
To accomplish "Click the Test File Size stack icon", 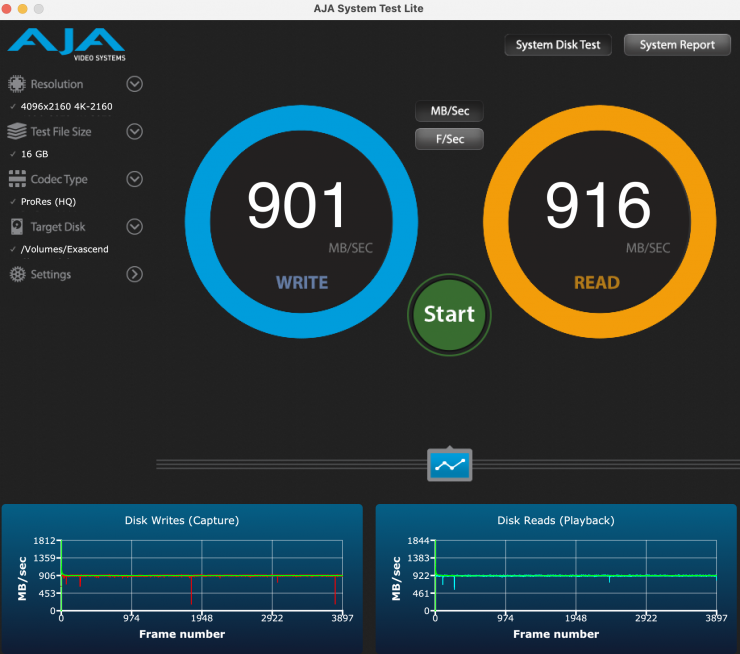I will (16, 132).
